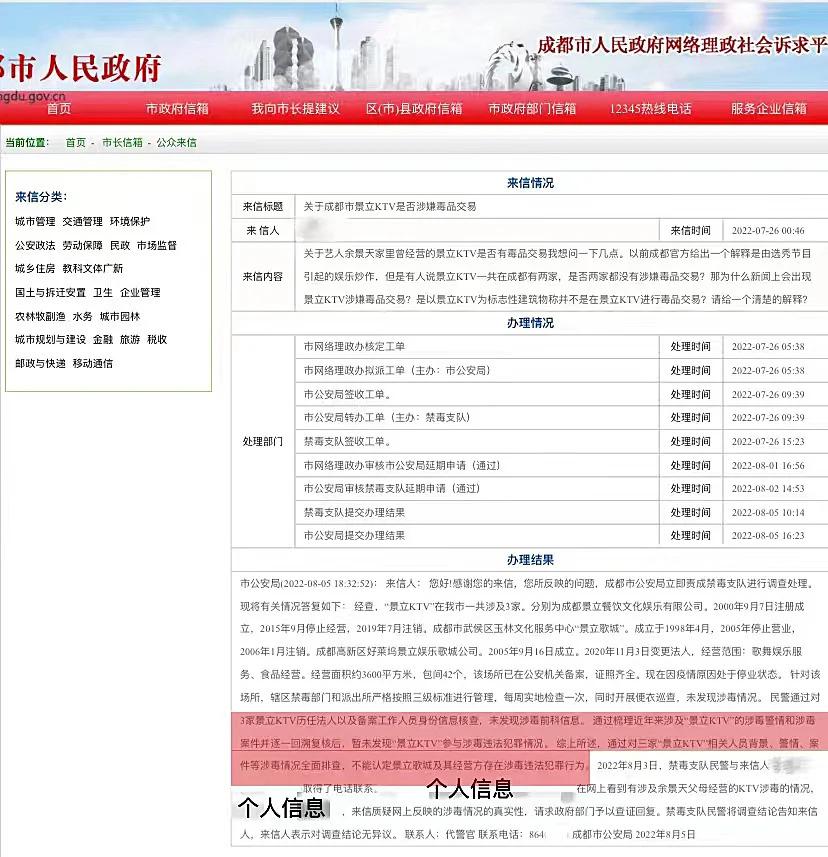The width and height of the screenshot is (828, 857).
Task: Filter letters by 交通管理 category
Action: coord(83,221)
